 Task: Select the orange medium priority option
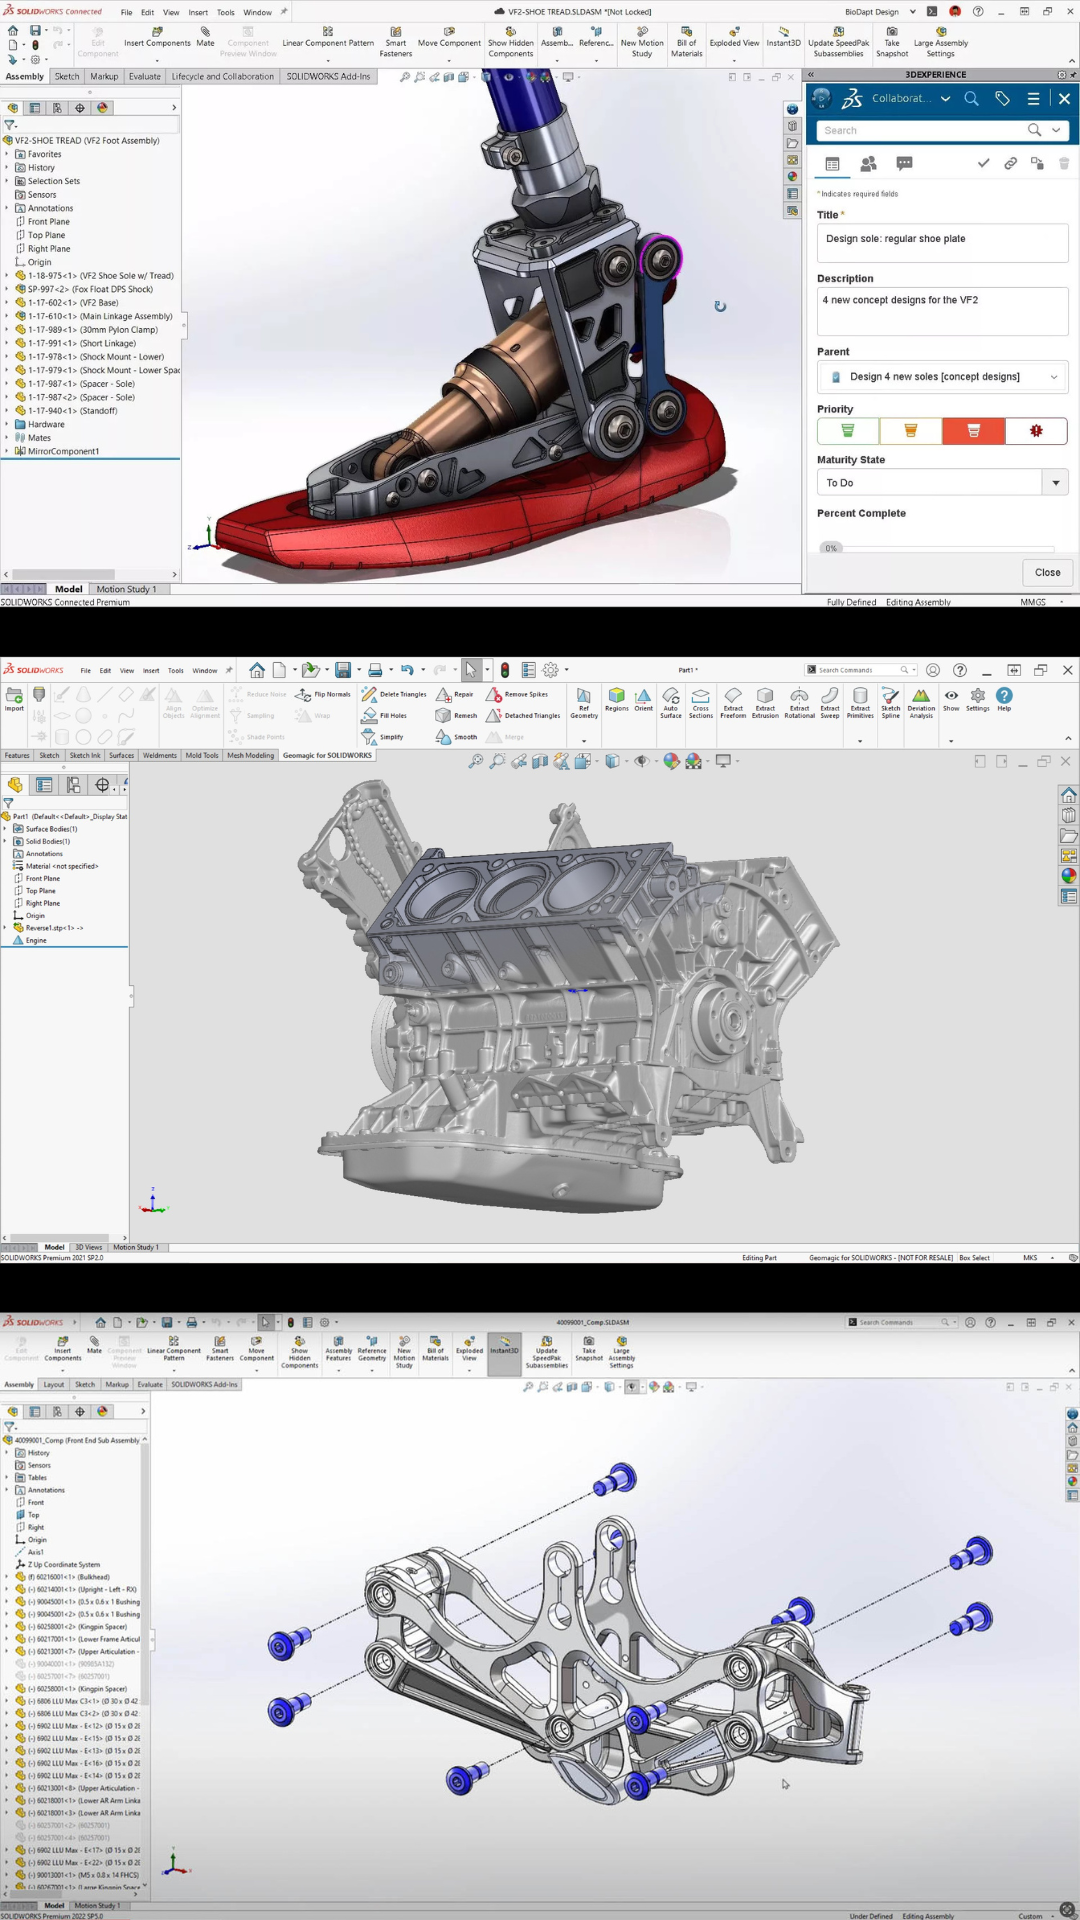pyautogui.click(x=910, y=431)
